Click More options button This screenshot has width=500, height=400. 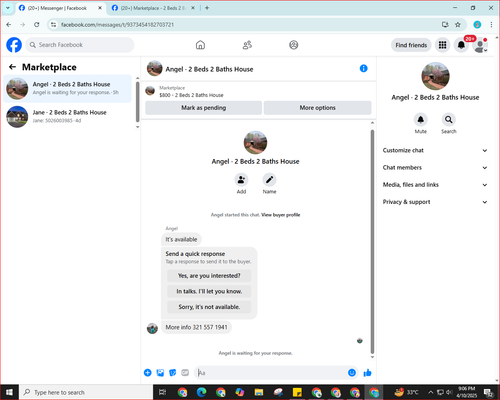click(x=317, y=108)
